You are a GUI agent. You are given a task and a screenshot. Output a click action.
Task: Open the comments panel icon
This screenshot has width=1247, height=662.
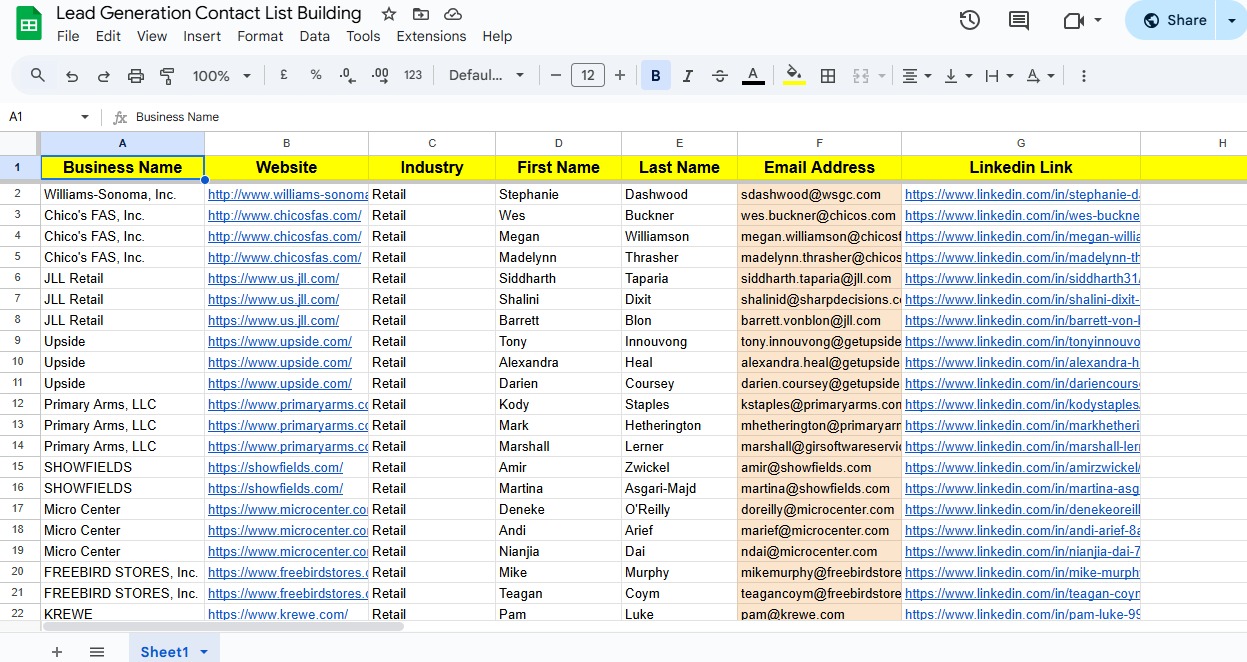[x=1019, y=20]
